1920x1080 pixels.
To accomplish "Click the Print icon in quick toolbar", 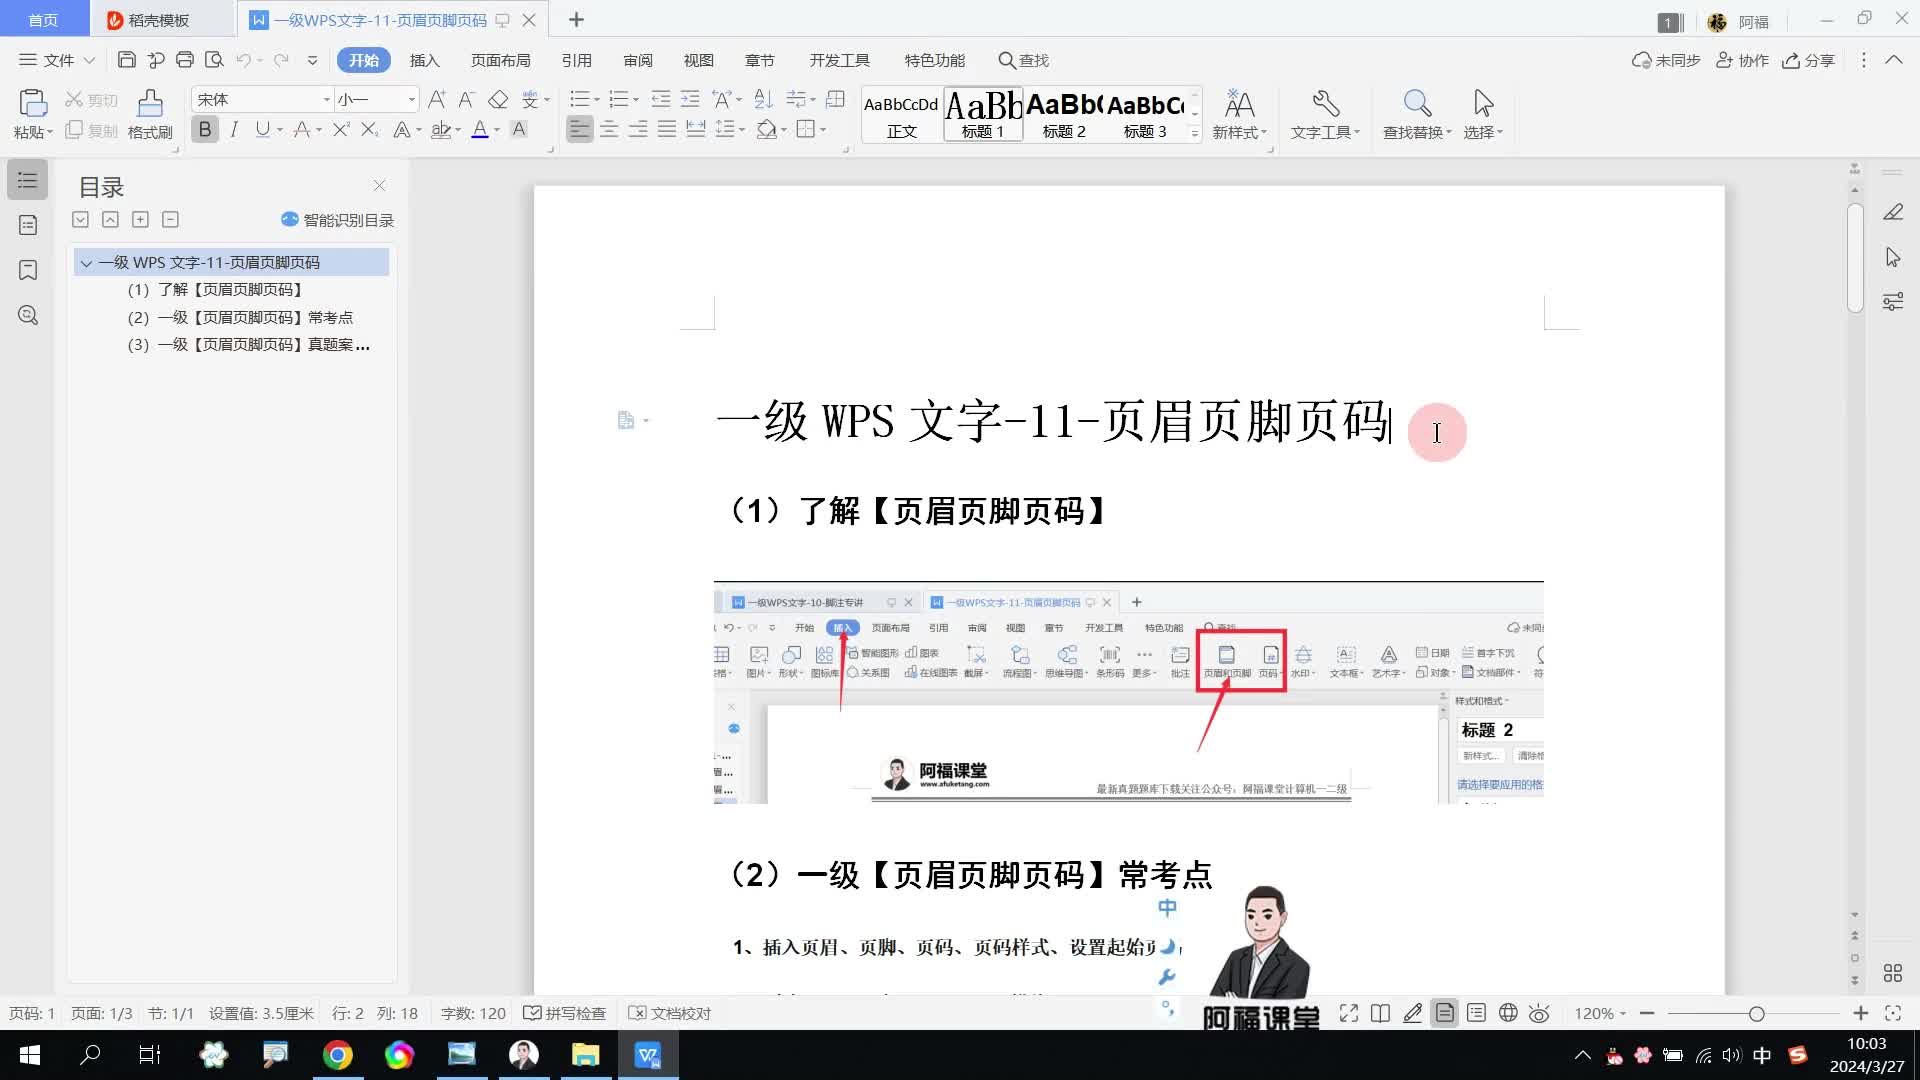I will pos(185,60).
